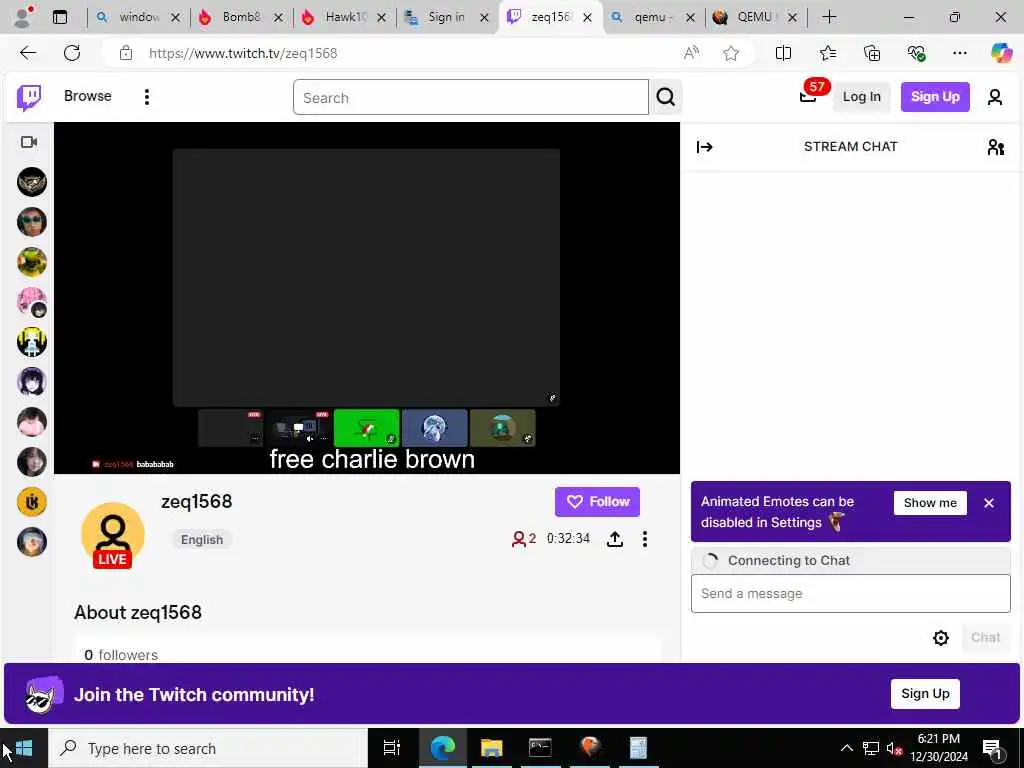Image resolution: width=1024 pixels, height=768 pixels.
Task: Click the English language tag
Action: pyautogui.click(x=202, y=539)
